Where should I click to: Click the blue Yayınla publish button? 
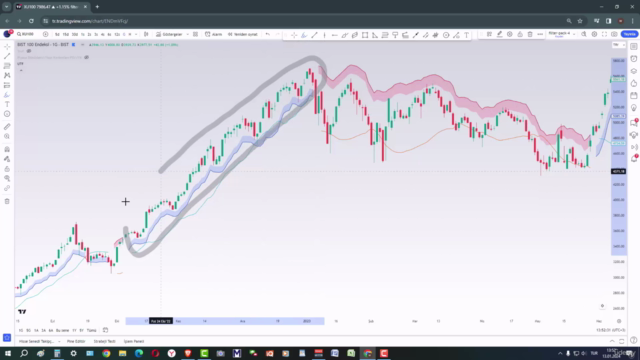point(629,34)
